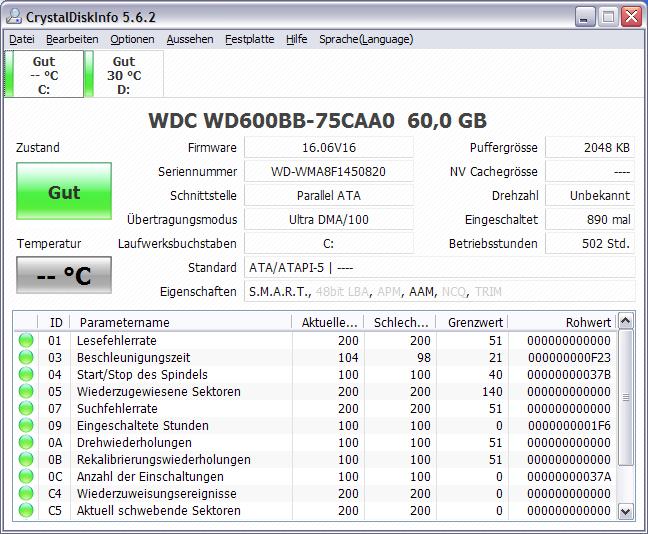Screen dimensions: 648x534
Task: Open the Sprache(Language) menu
Action: [x=366, y=39]
